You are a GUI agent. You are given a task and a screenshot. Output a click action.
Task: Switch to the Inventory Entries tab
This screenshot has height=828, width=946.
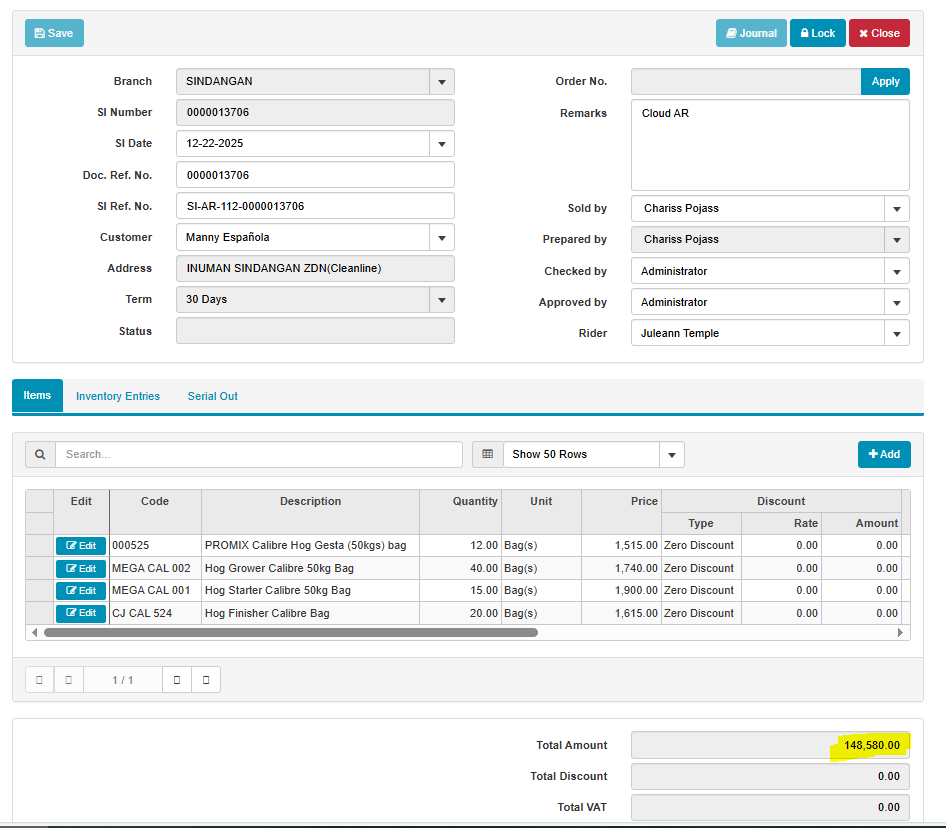click(118, 396)
